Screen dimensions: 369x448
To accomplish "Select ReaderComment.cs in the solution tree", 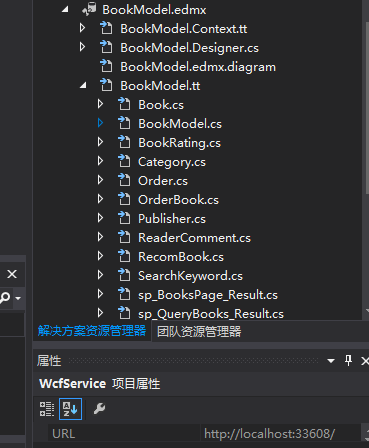I will (x=194, y=238).
